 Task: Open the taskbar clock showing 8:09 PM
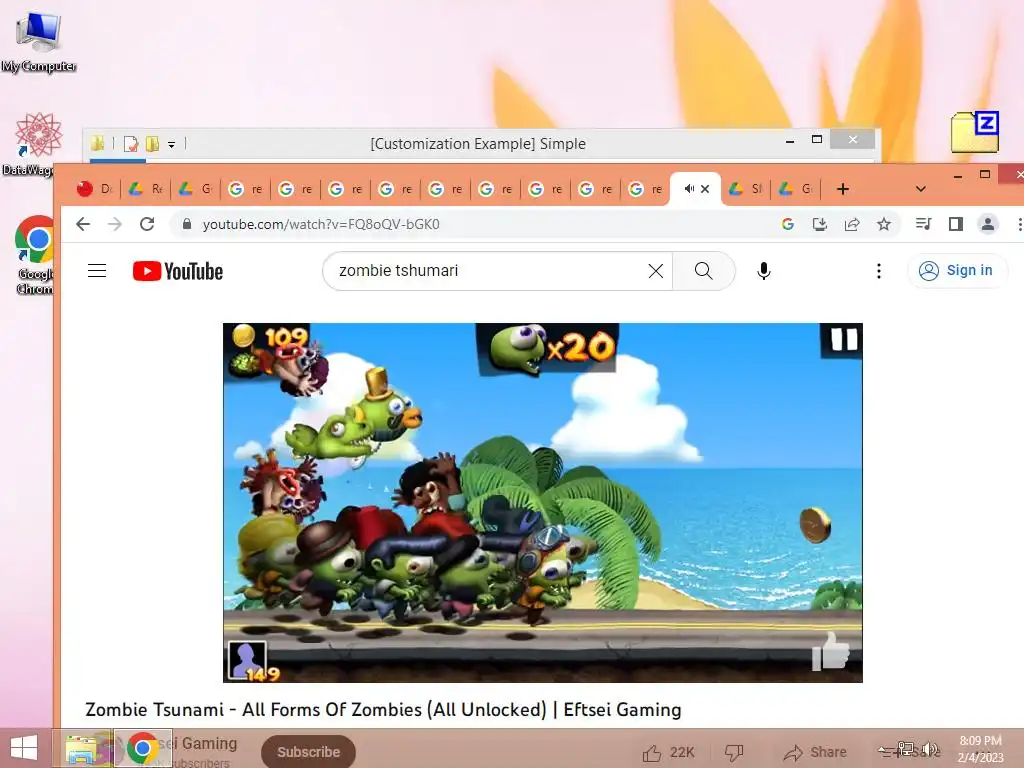tap(980, 749)
